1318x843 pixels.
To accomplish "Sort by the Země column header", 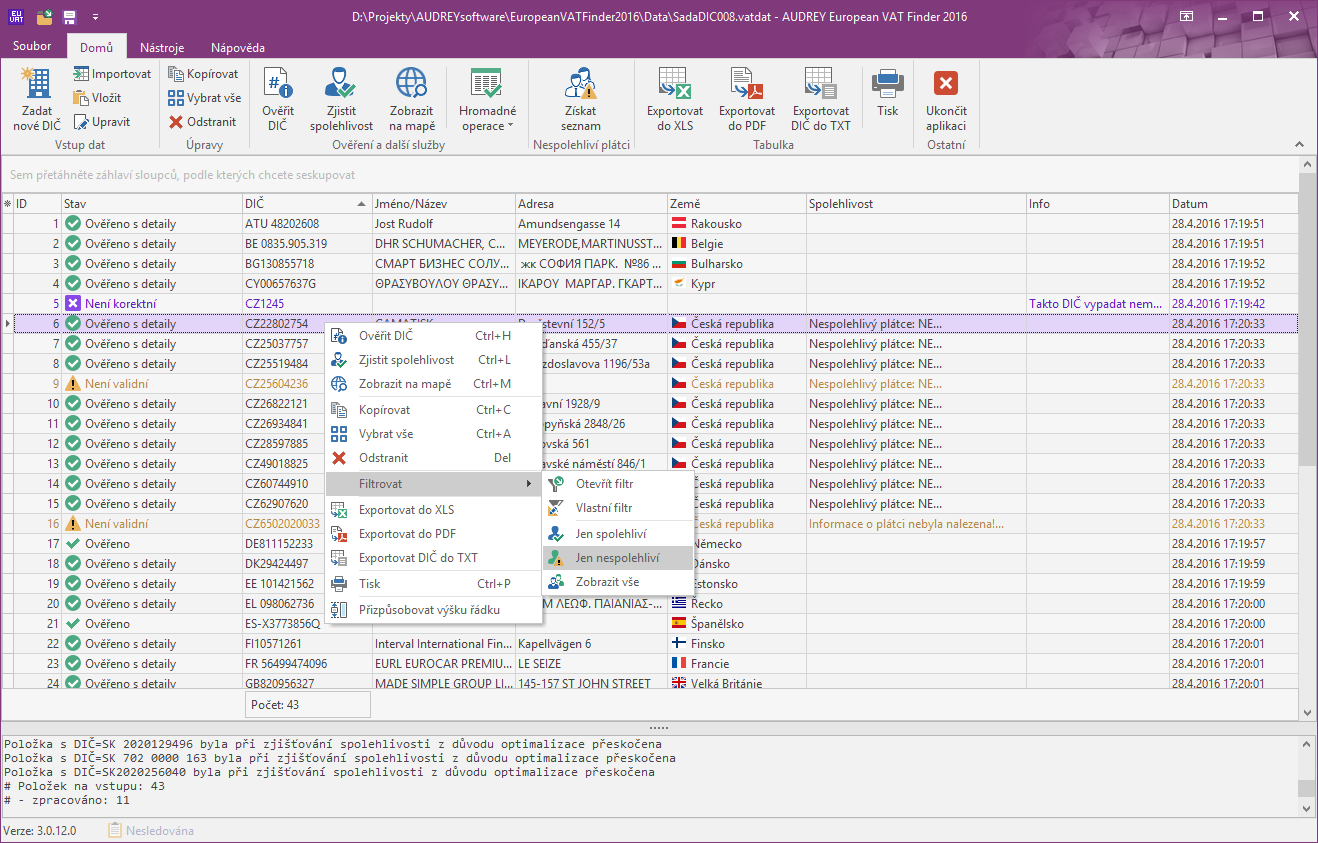I will pos(736,204).
